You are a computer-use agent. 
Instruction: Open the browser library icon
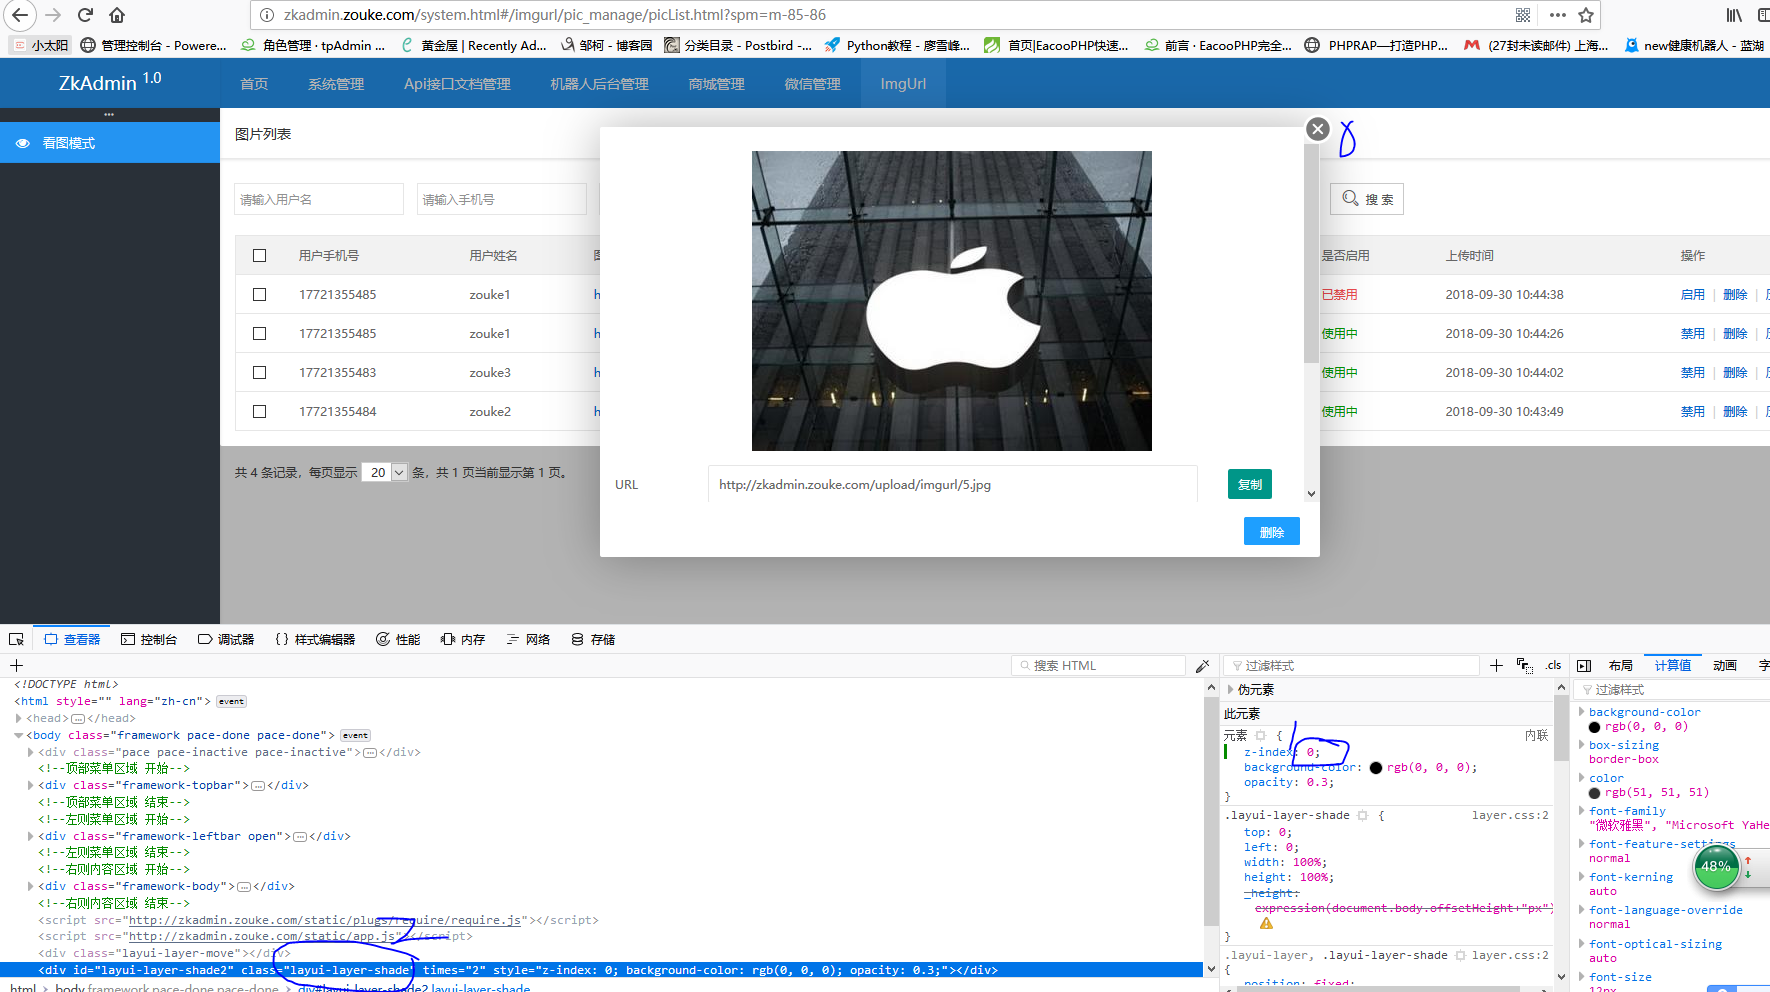[1735, 15]
